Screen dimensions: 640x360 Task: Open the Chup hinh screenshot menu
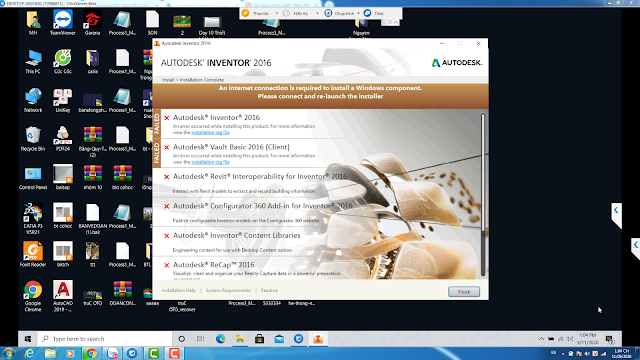342,13
